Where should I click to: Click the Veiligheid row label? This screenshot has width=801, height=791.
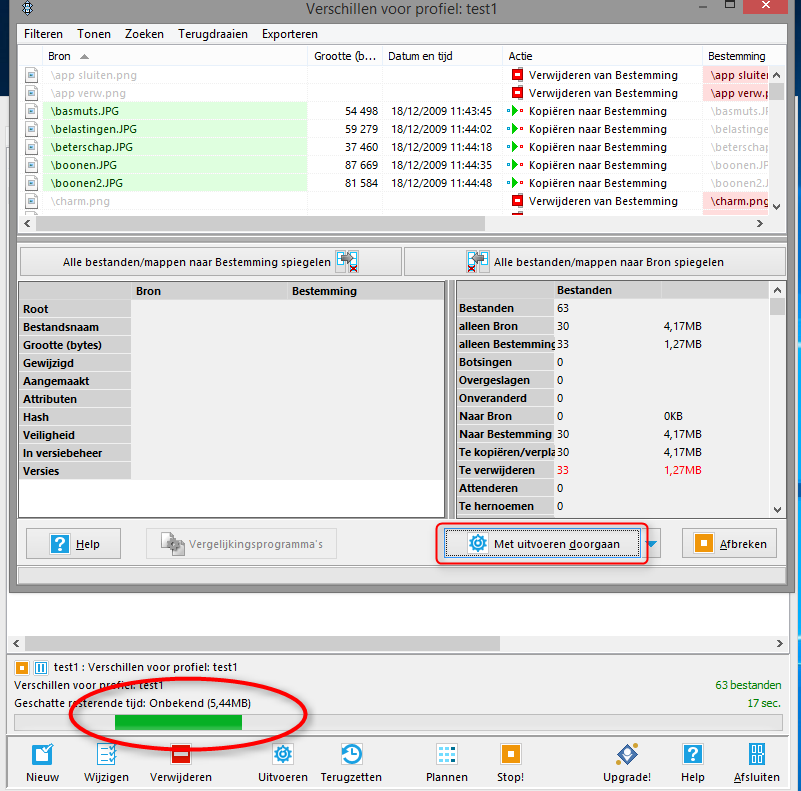(x=75, y=435)
